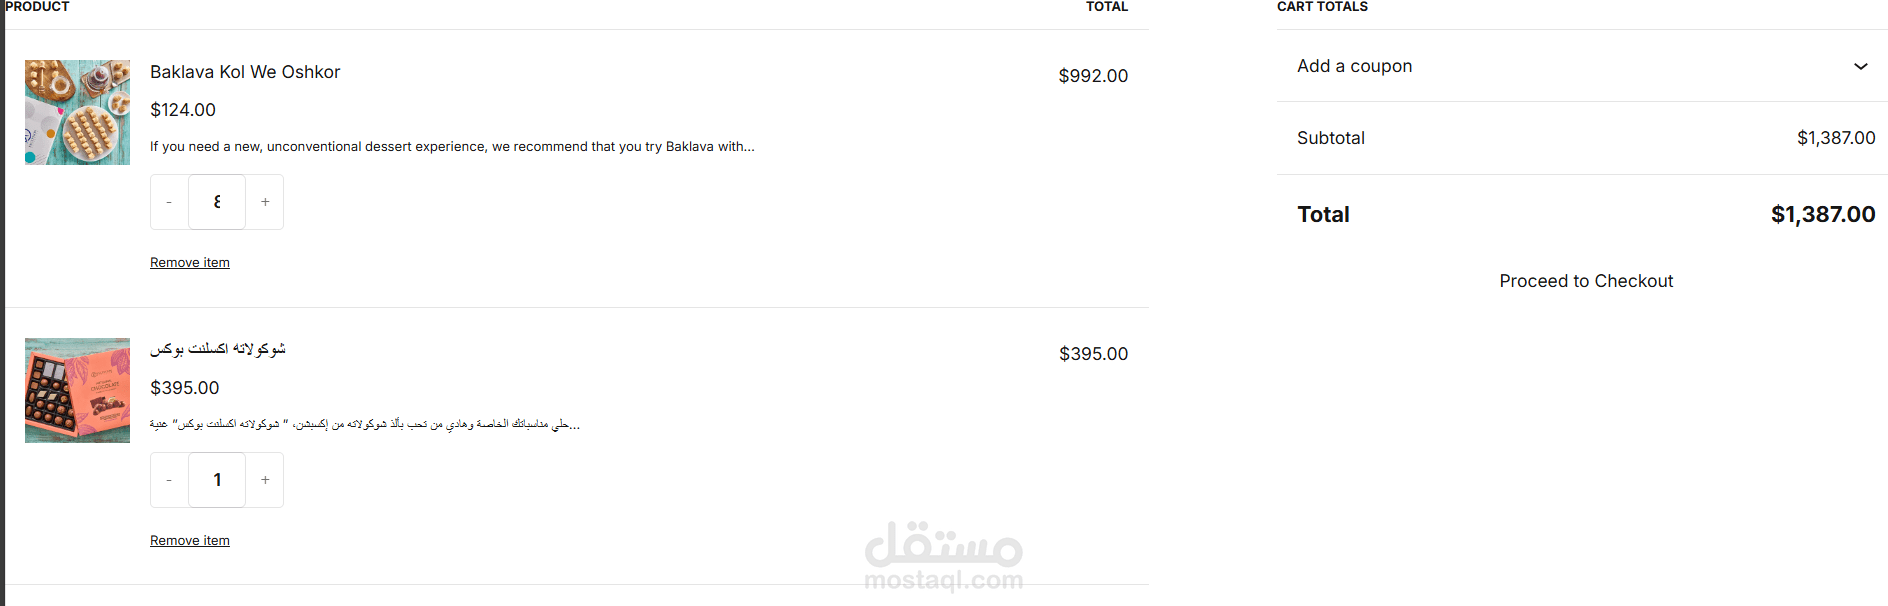Increase Baklava Kol We Oshkor quantity
The width and height of the screenshot is (1888, 606).
(265, 202)
